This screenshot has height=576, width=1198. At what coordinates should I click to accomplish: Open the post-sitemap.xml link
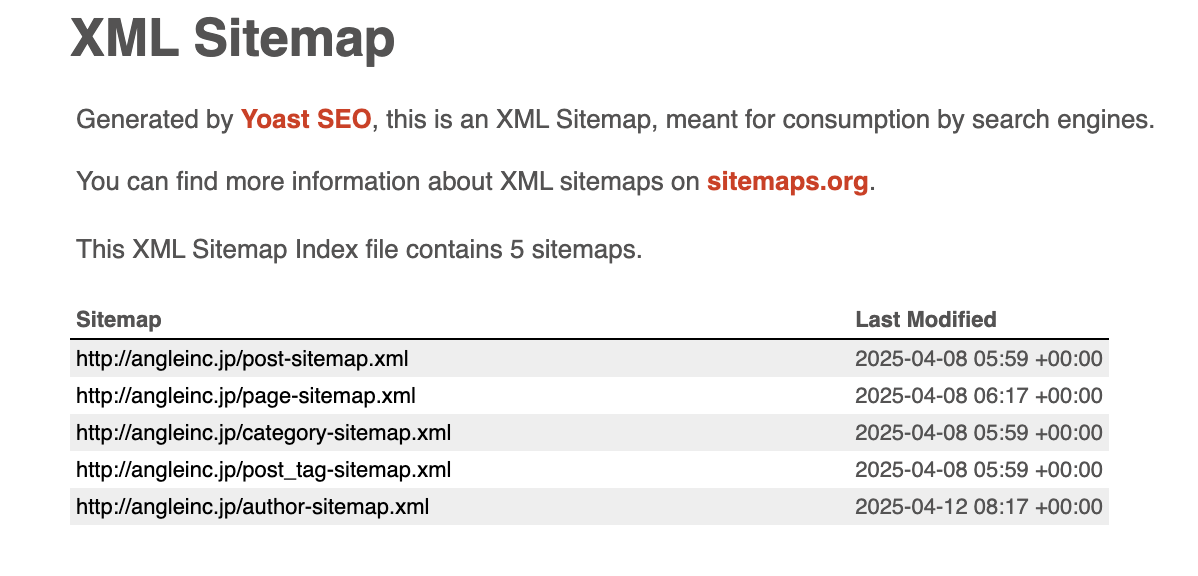242,359
